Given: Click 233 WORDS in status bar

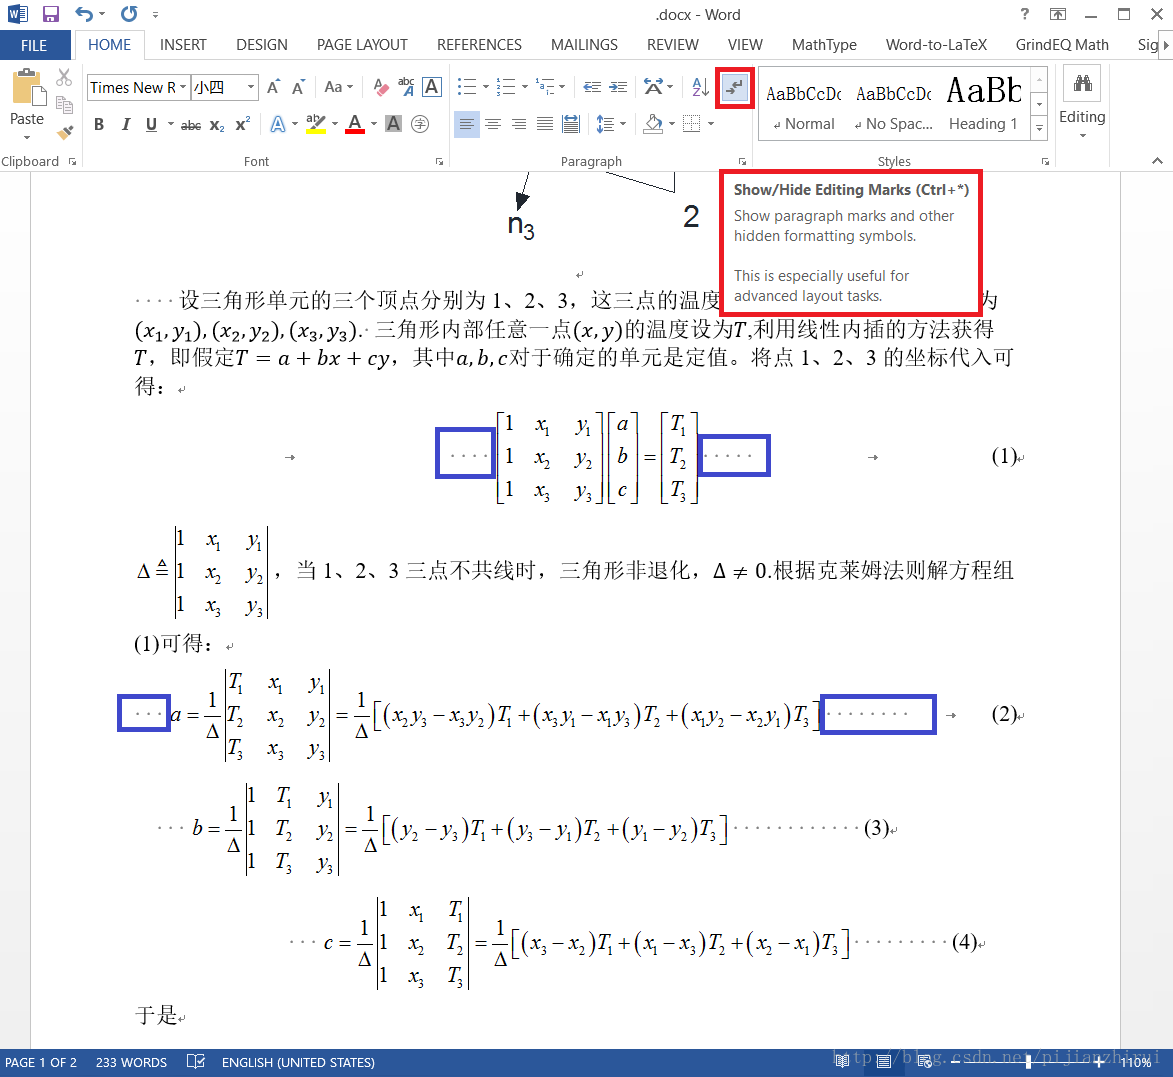Looking at the screenshot, I should coord(131,1062).
